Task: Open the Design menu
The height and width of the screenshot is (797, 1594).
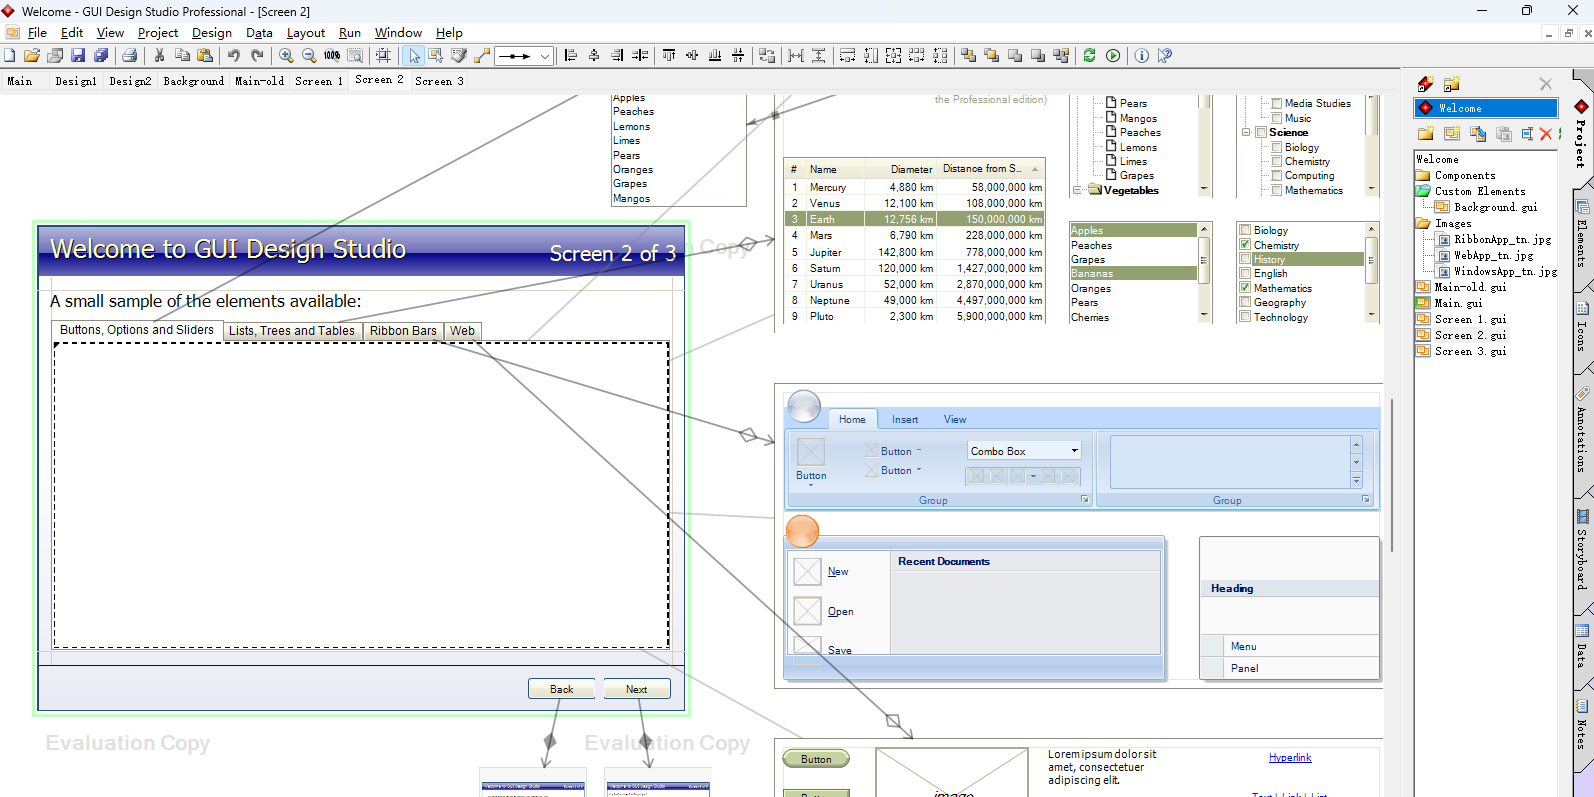Action: pos(212,33)
